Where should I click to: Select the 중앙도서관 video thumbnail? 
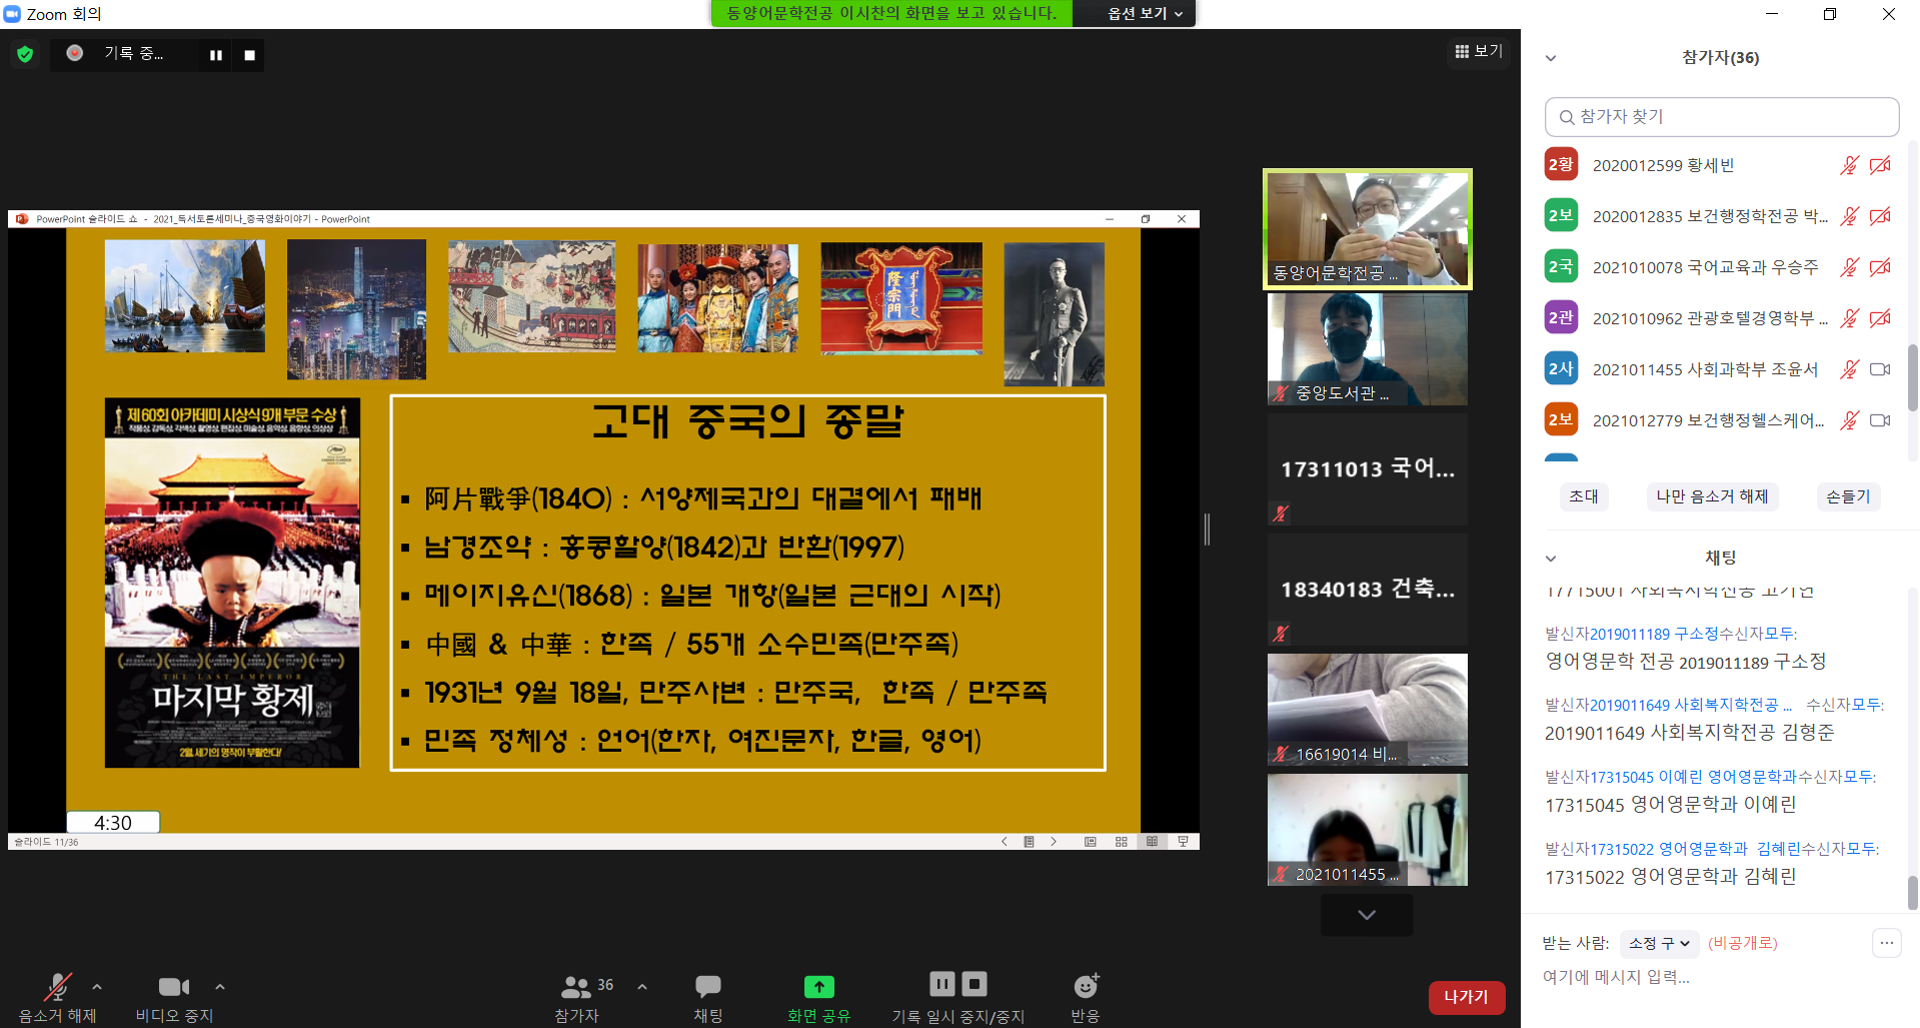point(1367,349)
